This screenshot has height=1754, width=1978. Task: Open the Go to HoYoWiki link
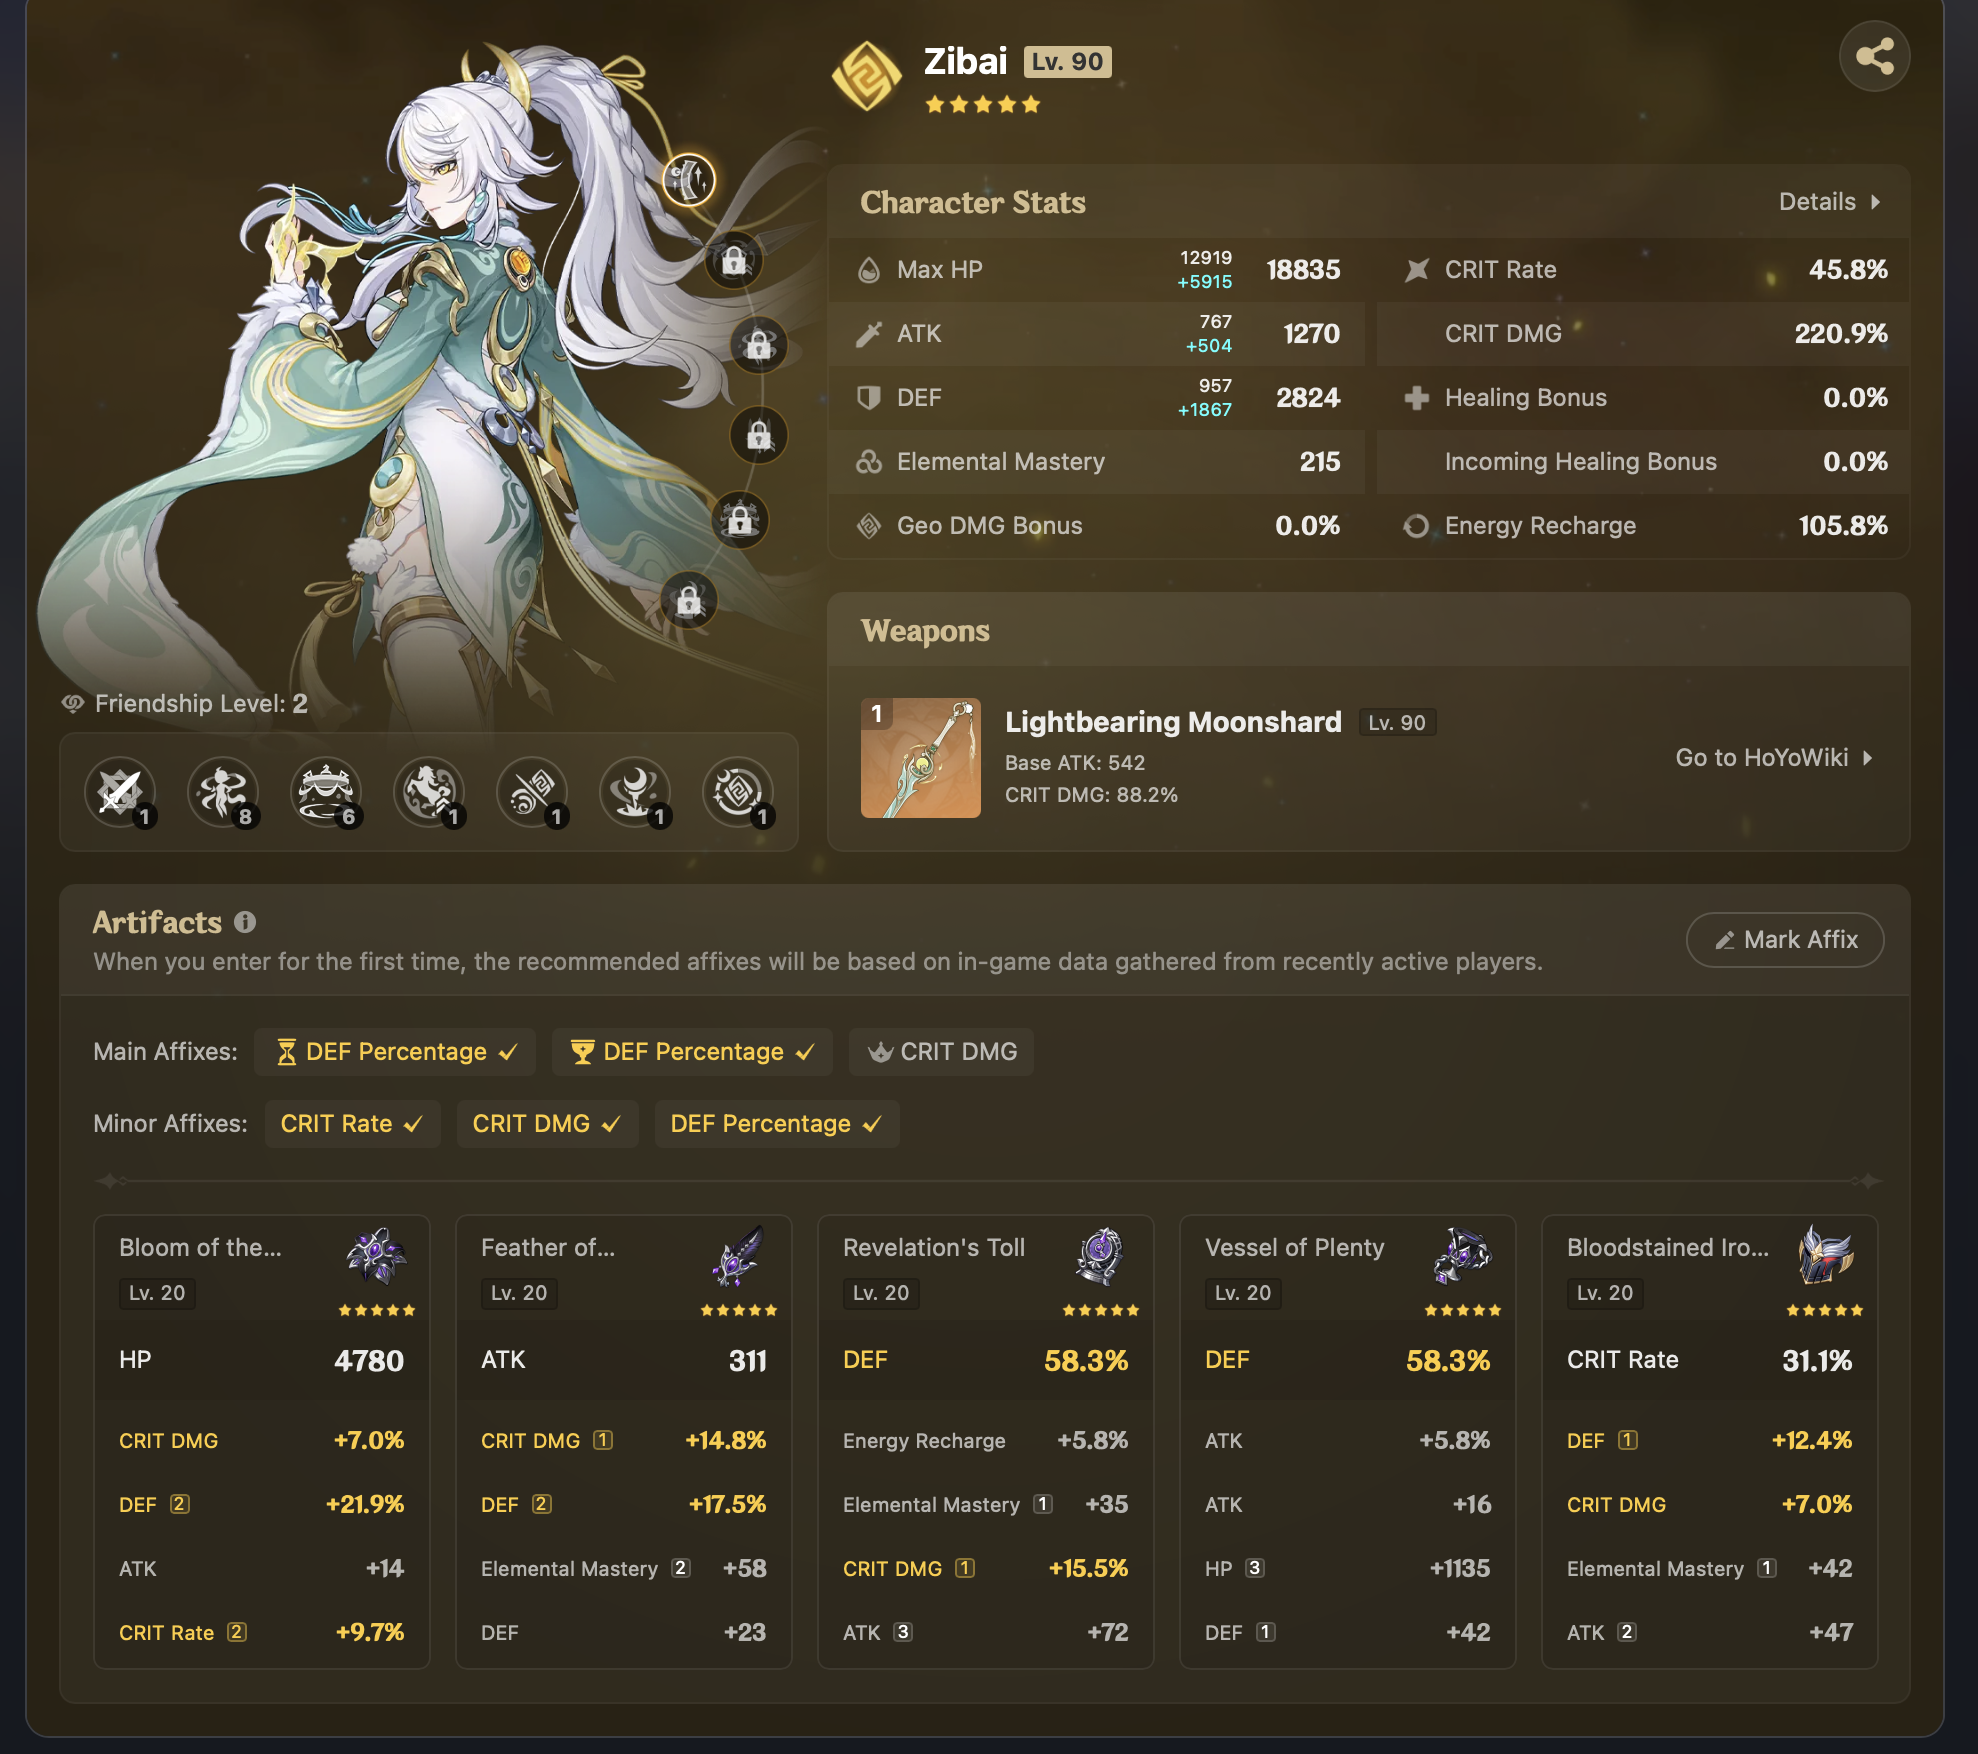point(1773,758)
